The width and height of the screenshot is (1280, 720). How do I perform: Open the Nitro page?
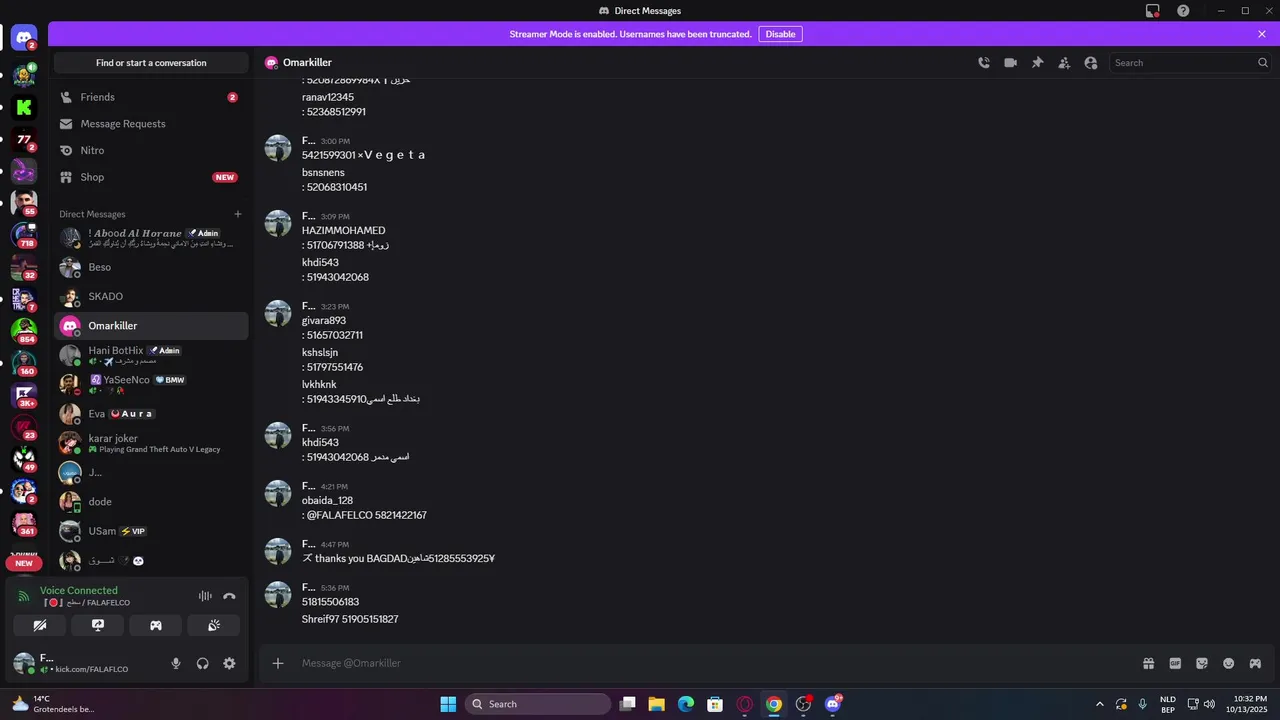point(151,150)
